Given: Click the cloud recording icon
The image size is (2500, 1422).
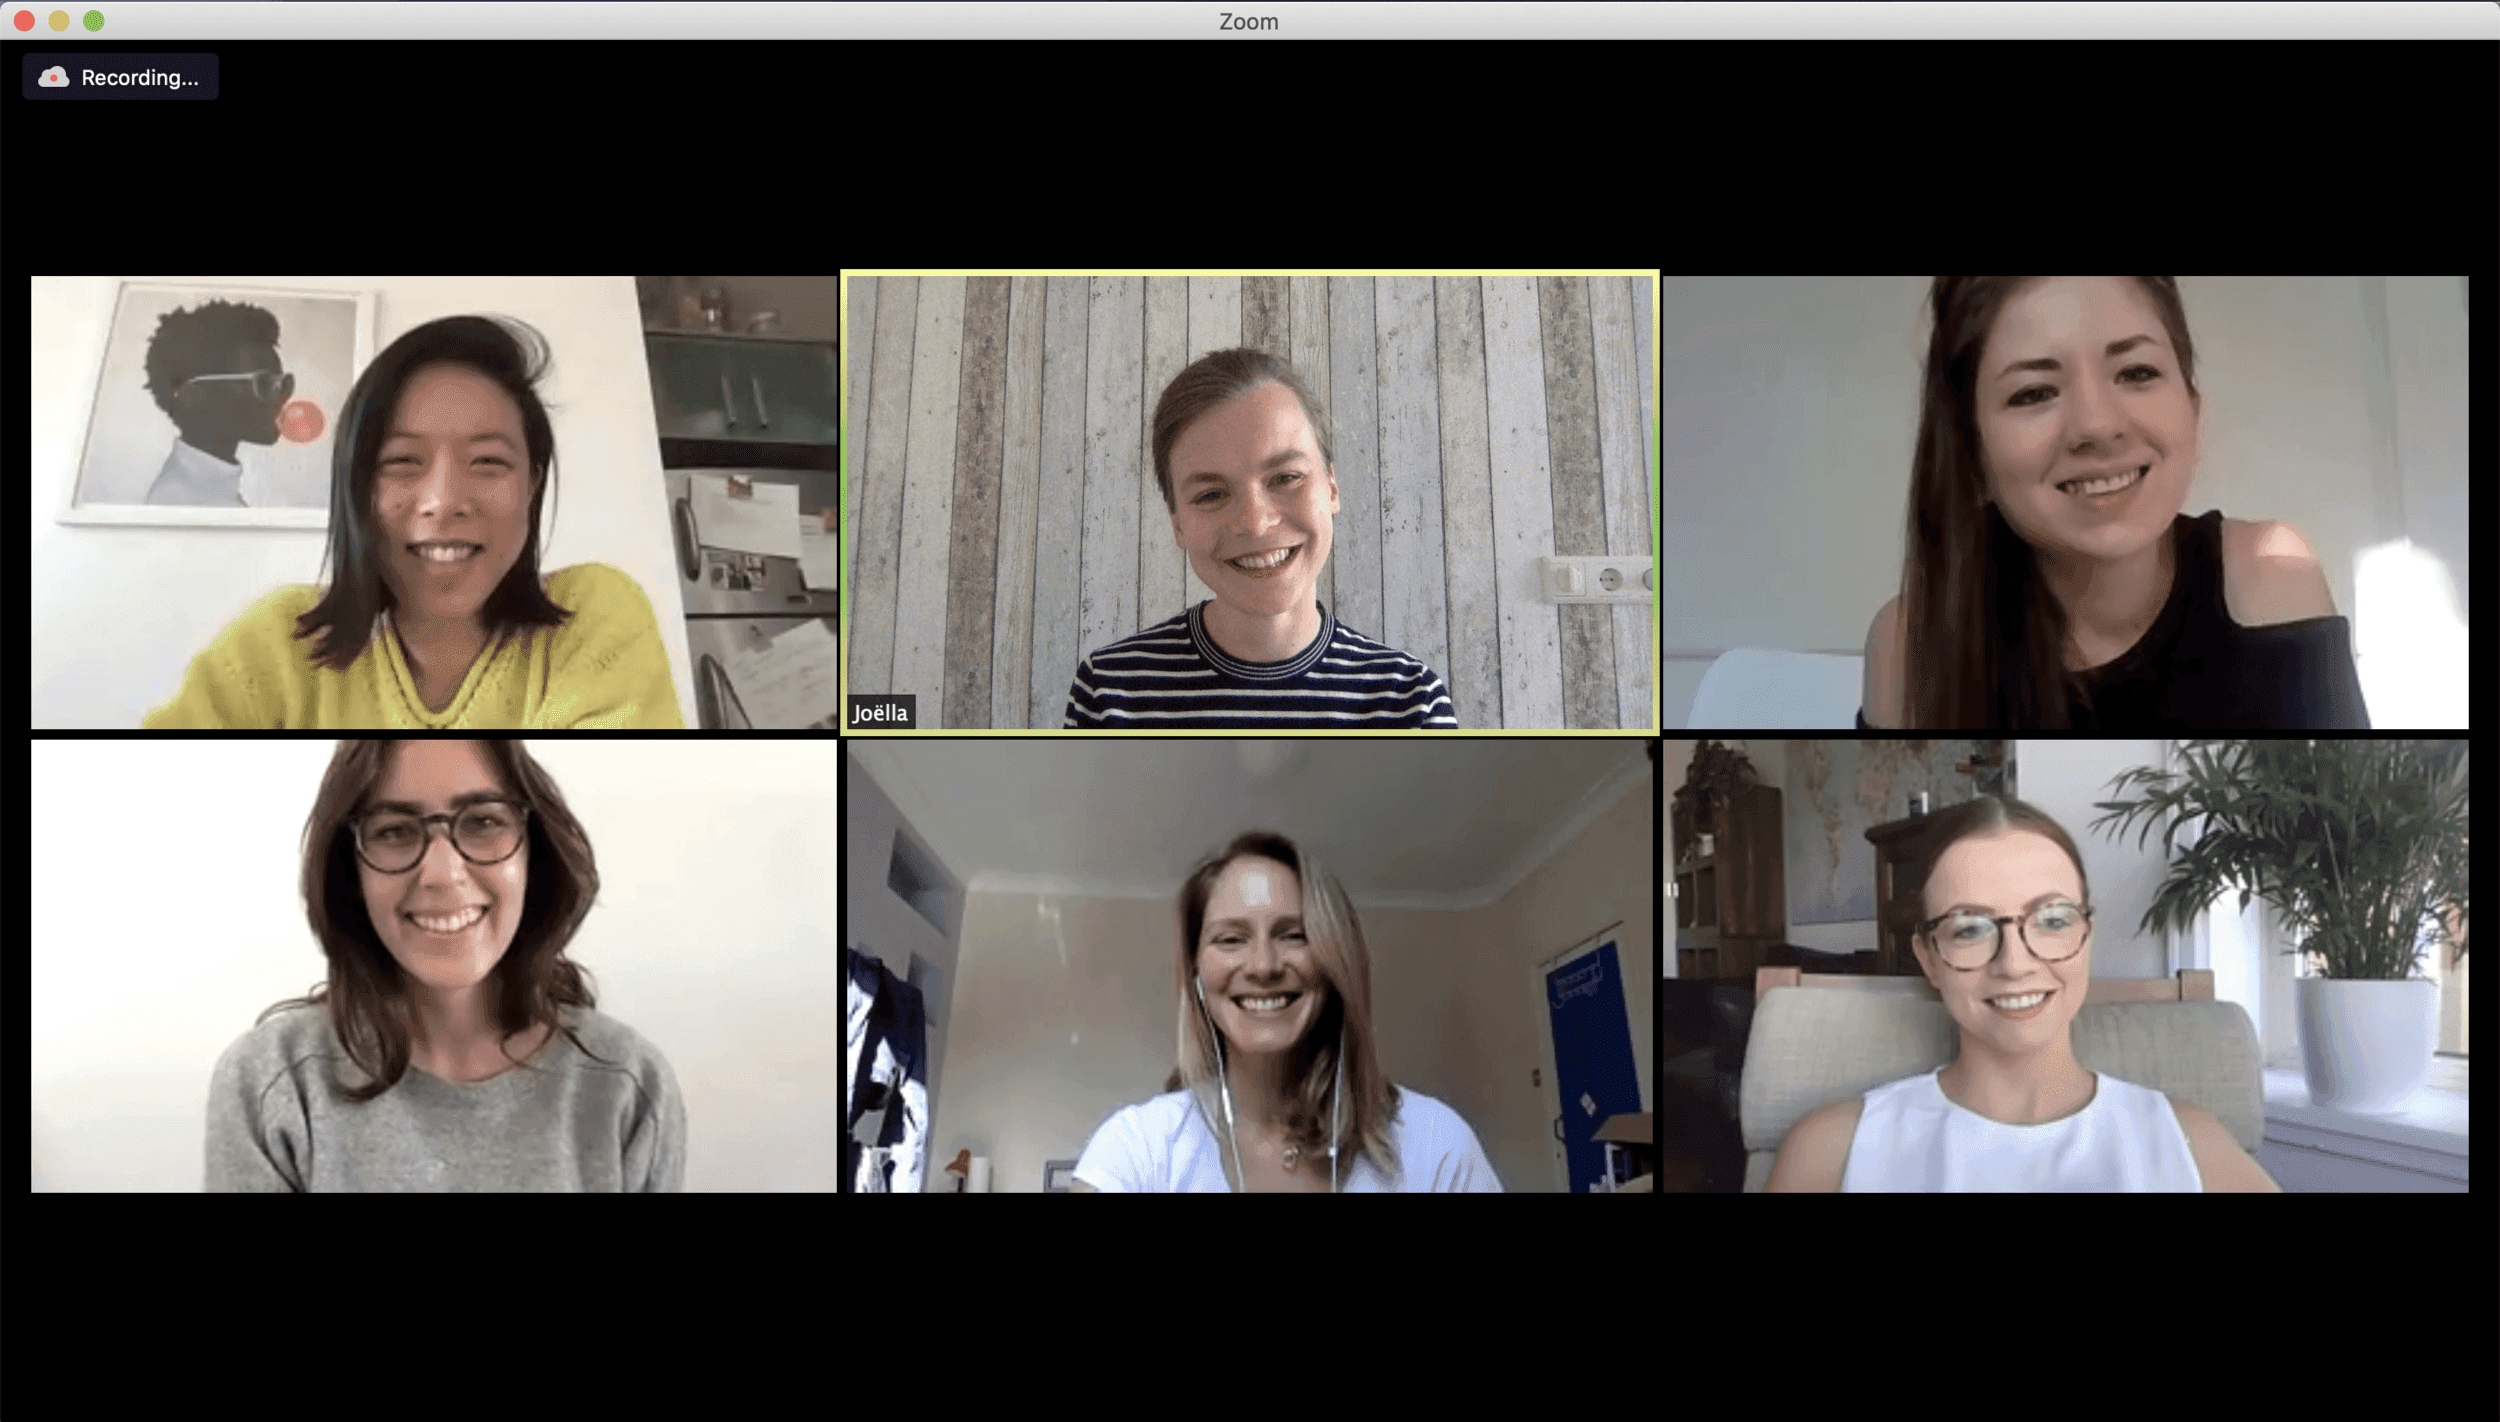Looking at the screenshot, I should click(53, 77).
